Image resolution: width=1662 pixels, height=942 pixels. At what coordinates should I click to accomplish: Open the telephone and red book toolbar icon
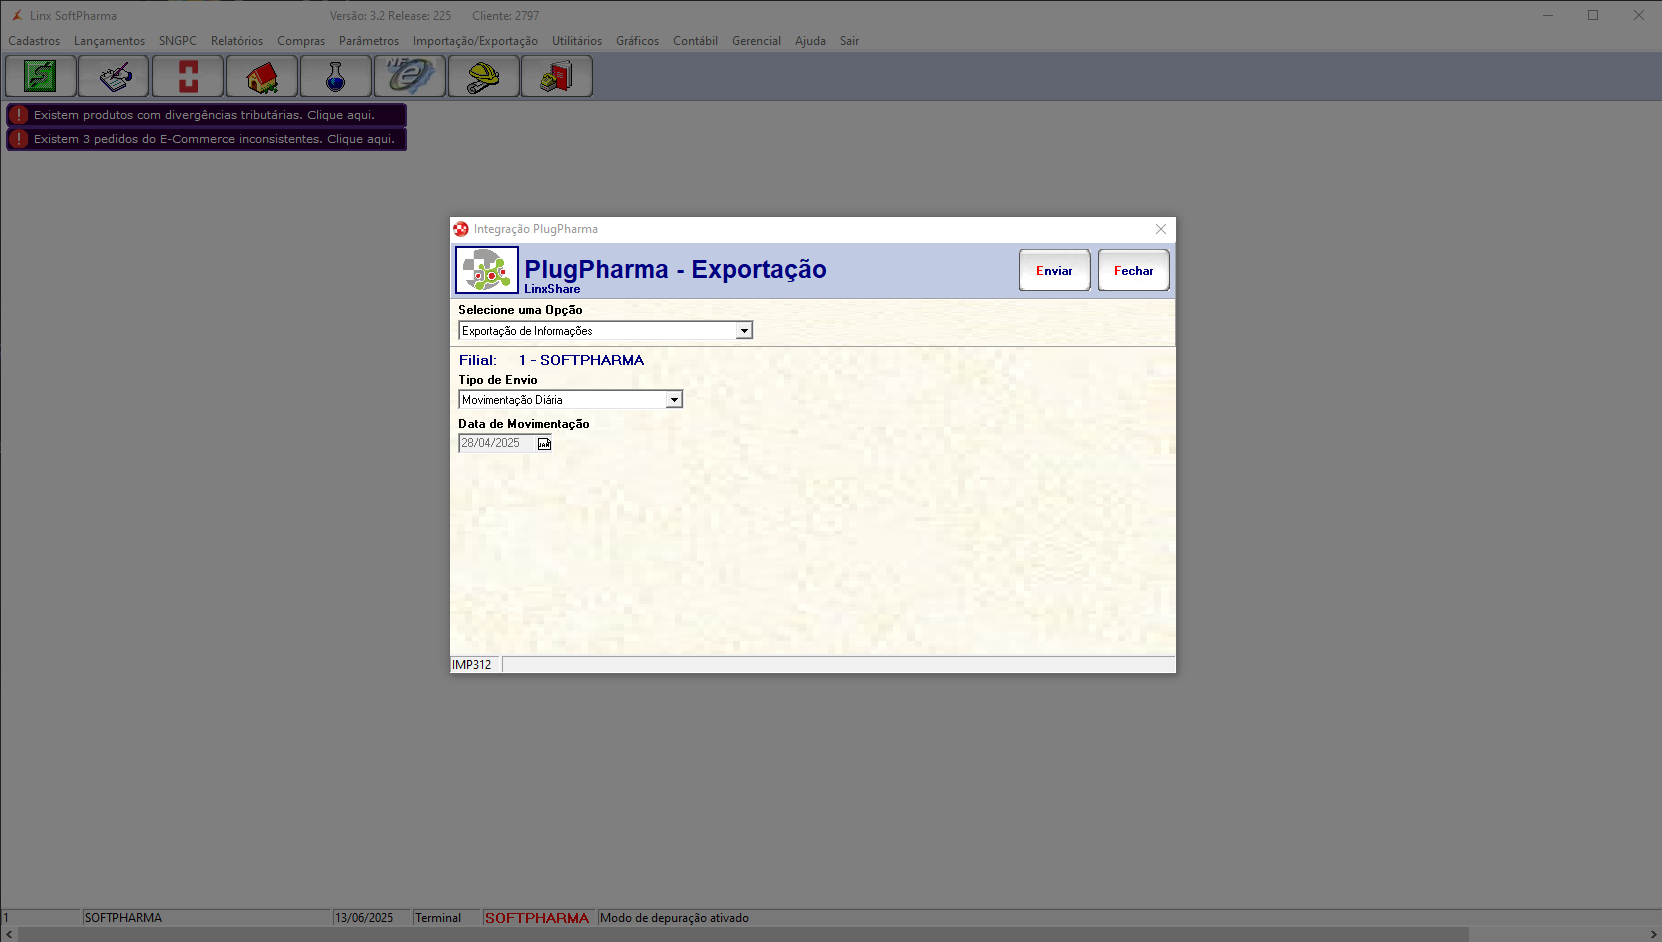coord(557,76)
